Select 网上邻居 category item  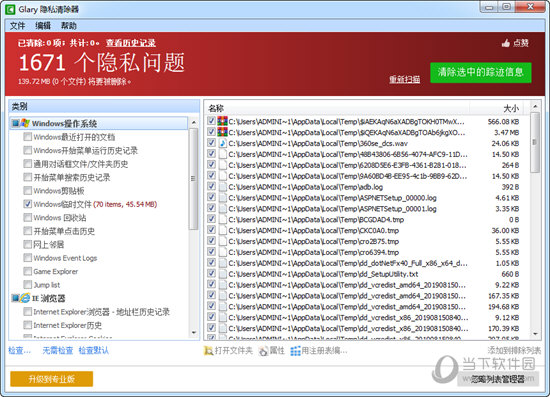click(48, 244)
